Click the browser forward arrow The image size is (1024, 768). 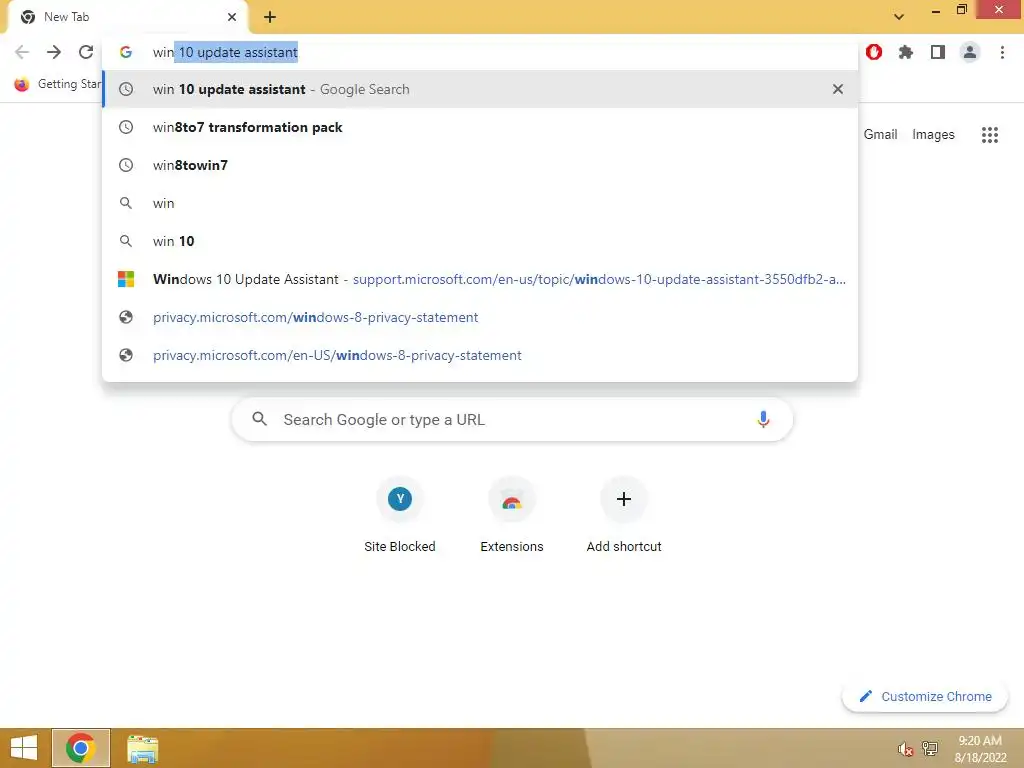[54, 52]
